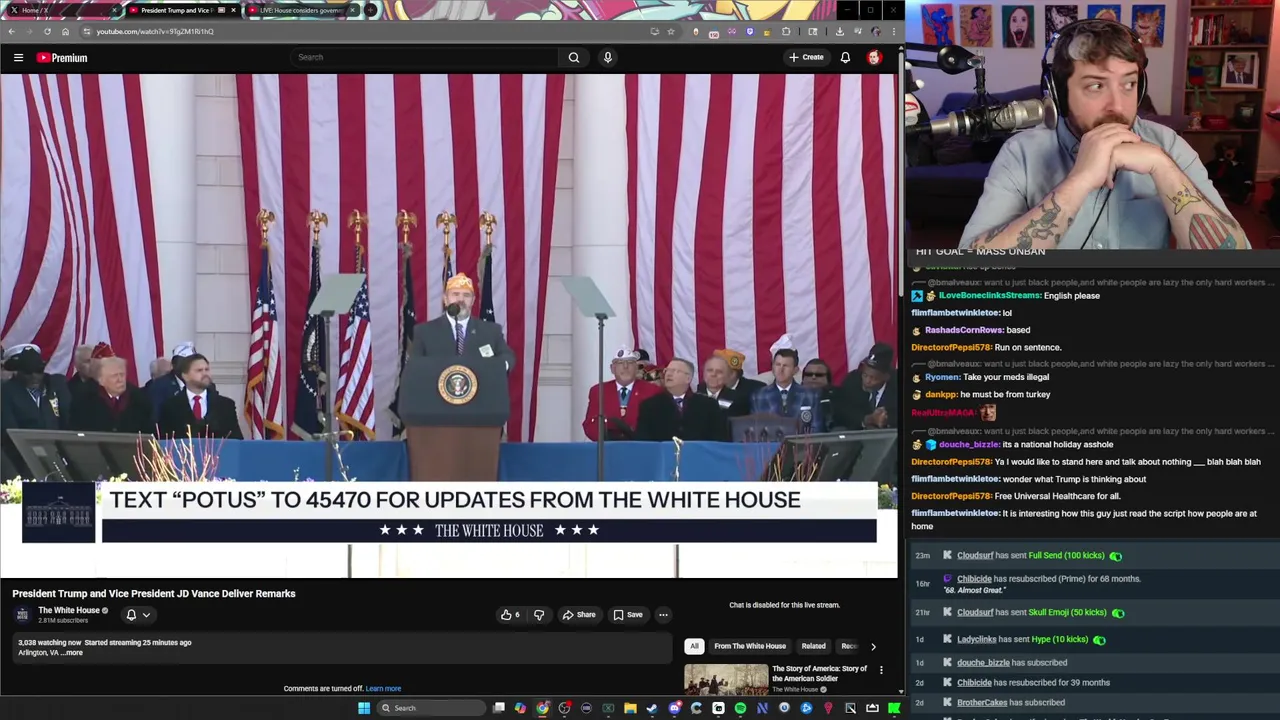
Task: Select the Related filter chip
Action: point(813,646)
